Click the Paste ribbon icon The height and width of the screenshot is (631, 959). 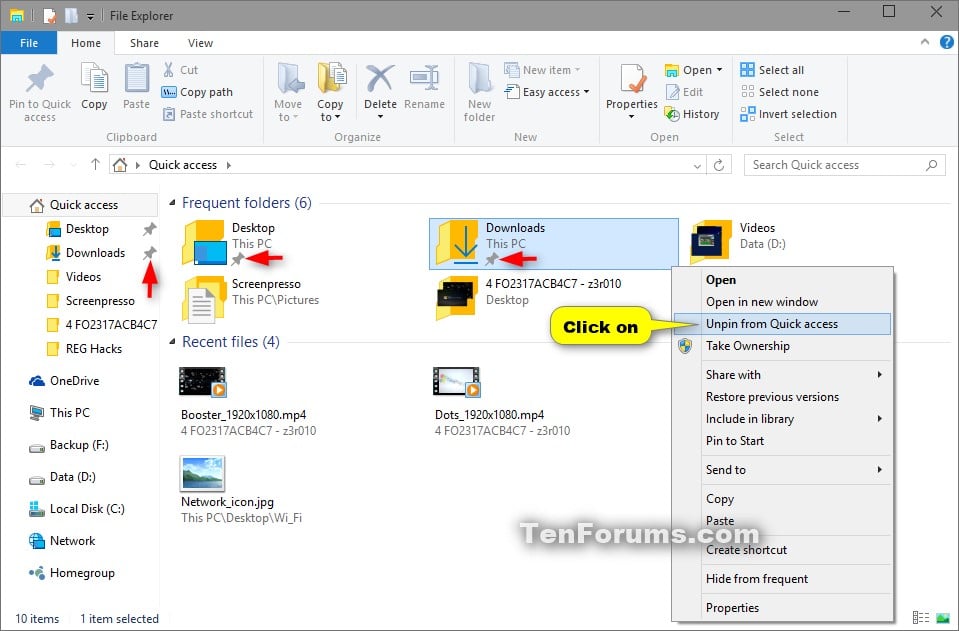[136, 87]
